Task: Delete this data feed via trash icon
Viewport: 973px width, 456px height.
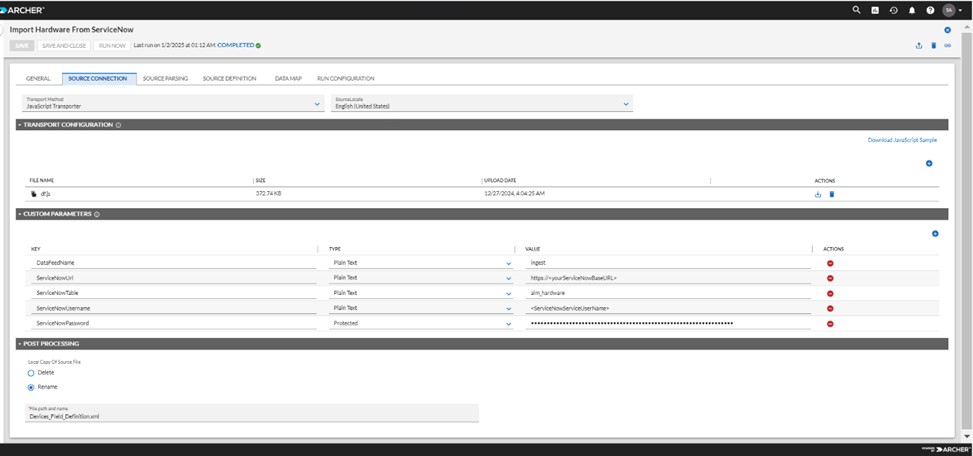Action: [x=933, y=45]
